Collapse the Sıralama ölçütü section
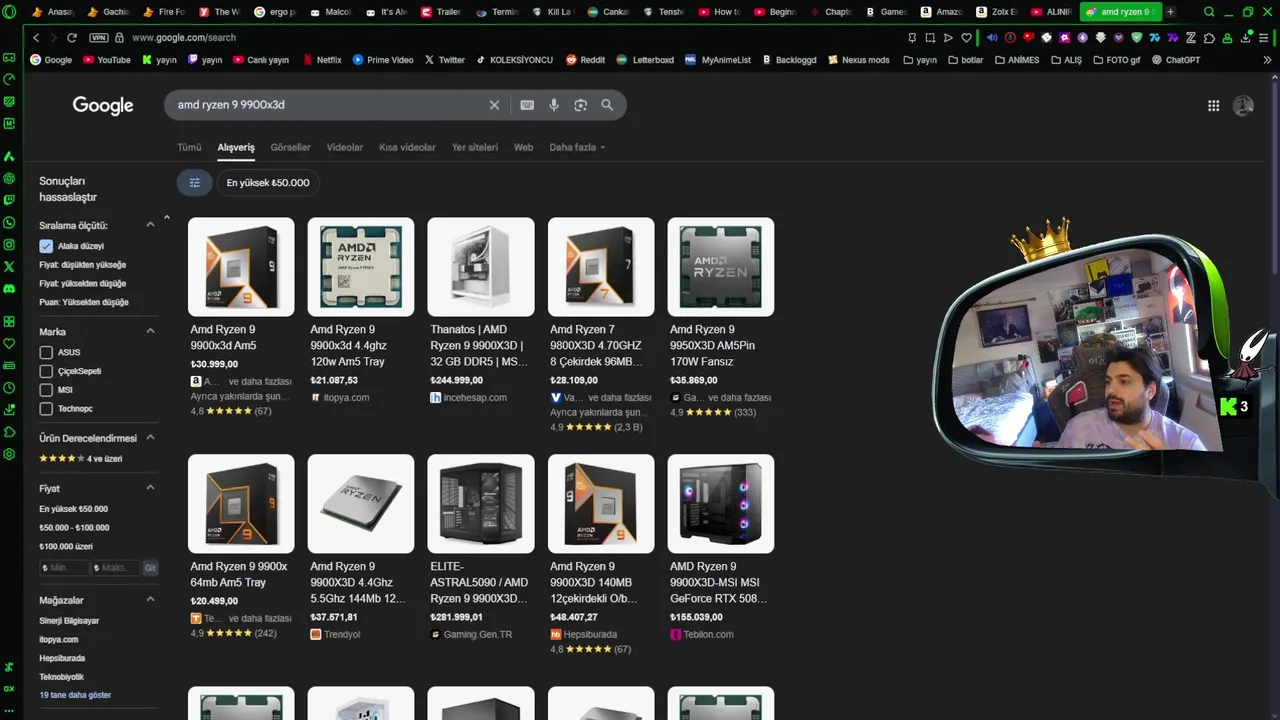Viewport: 1280px width, 720px height. [x=151, y=225]
